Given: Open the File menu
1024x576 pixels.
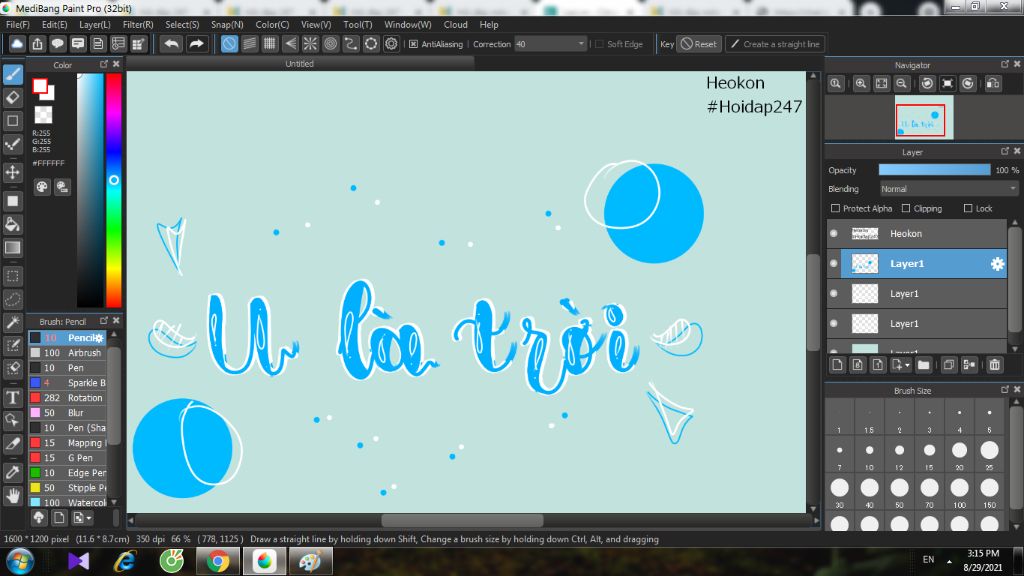Looking at the screenshot, I should [x=17, y=25].
